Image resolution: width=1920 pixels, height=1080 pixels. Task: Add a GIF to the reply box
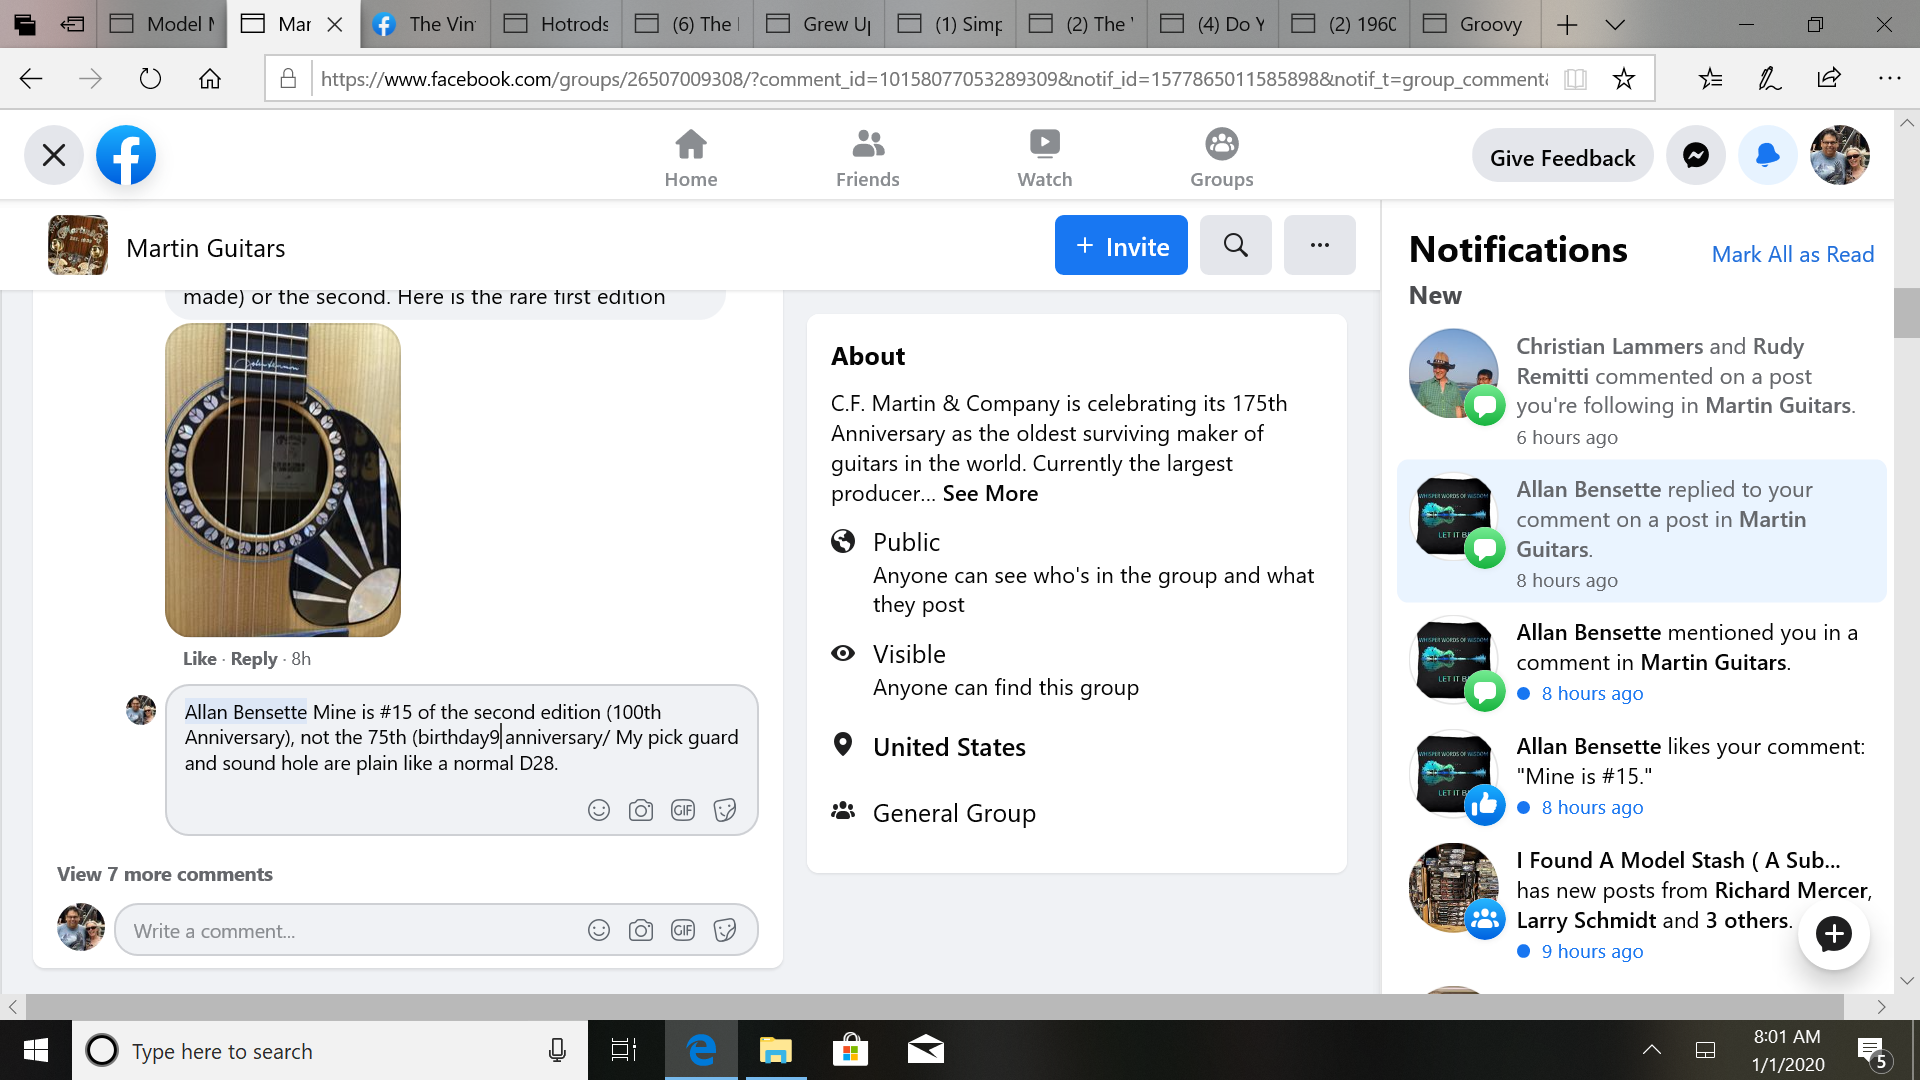683,810
